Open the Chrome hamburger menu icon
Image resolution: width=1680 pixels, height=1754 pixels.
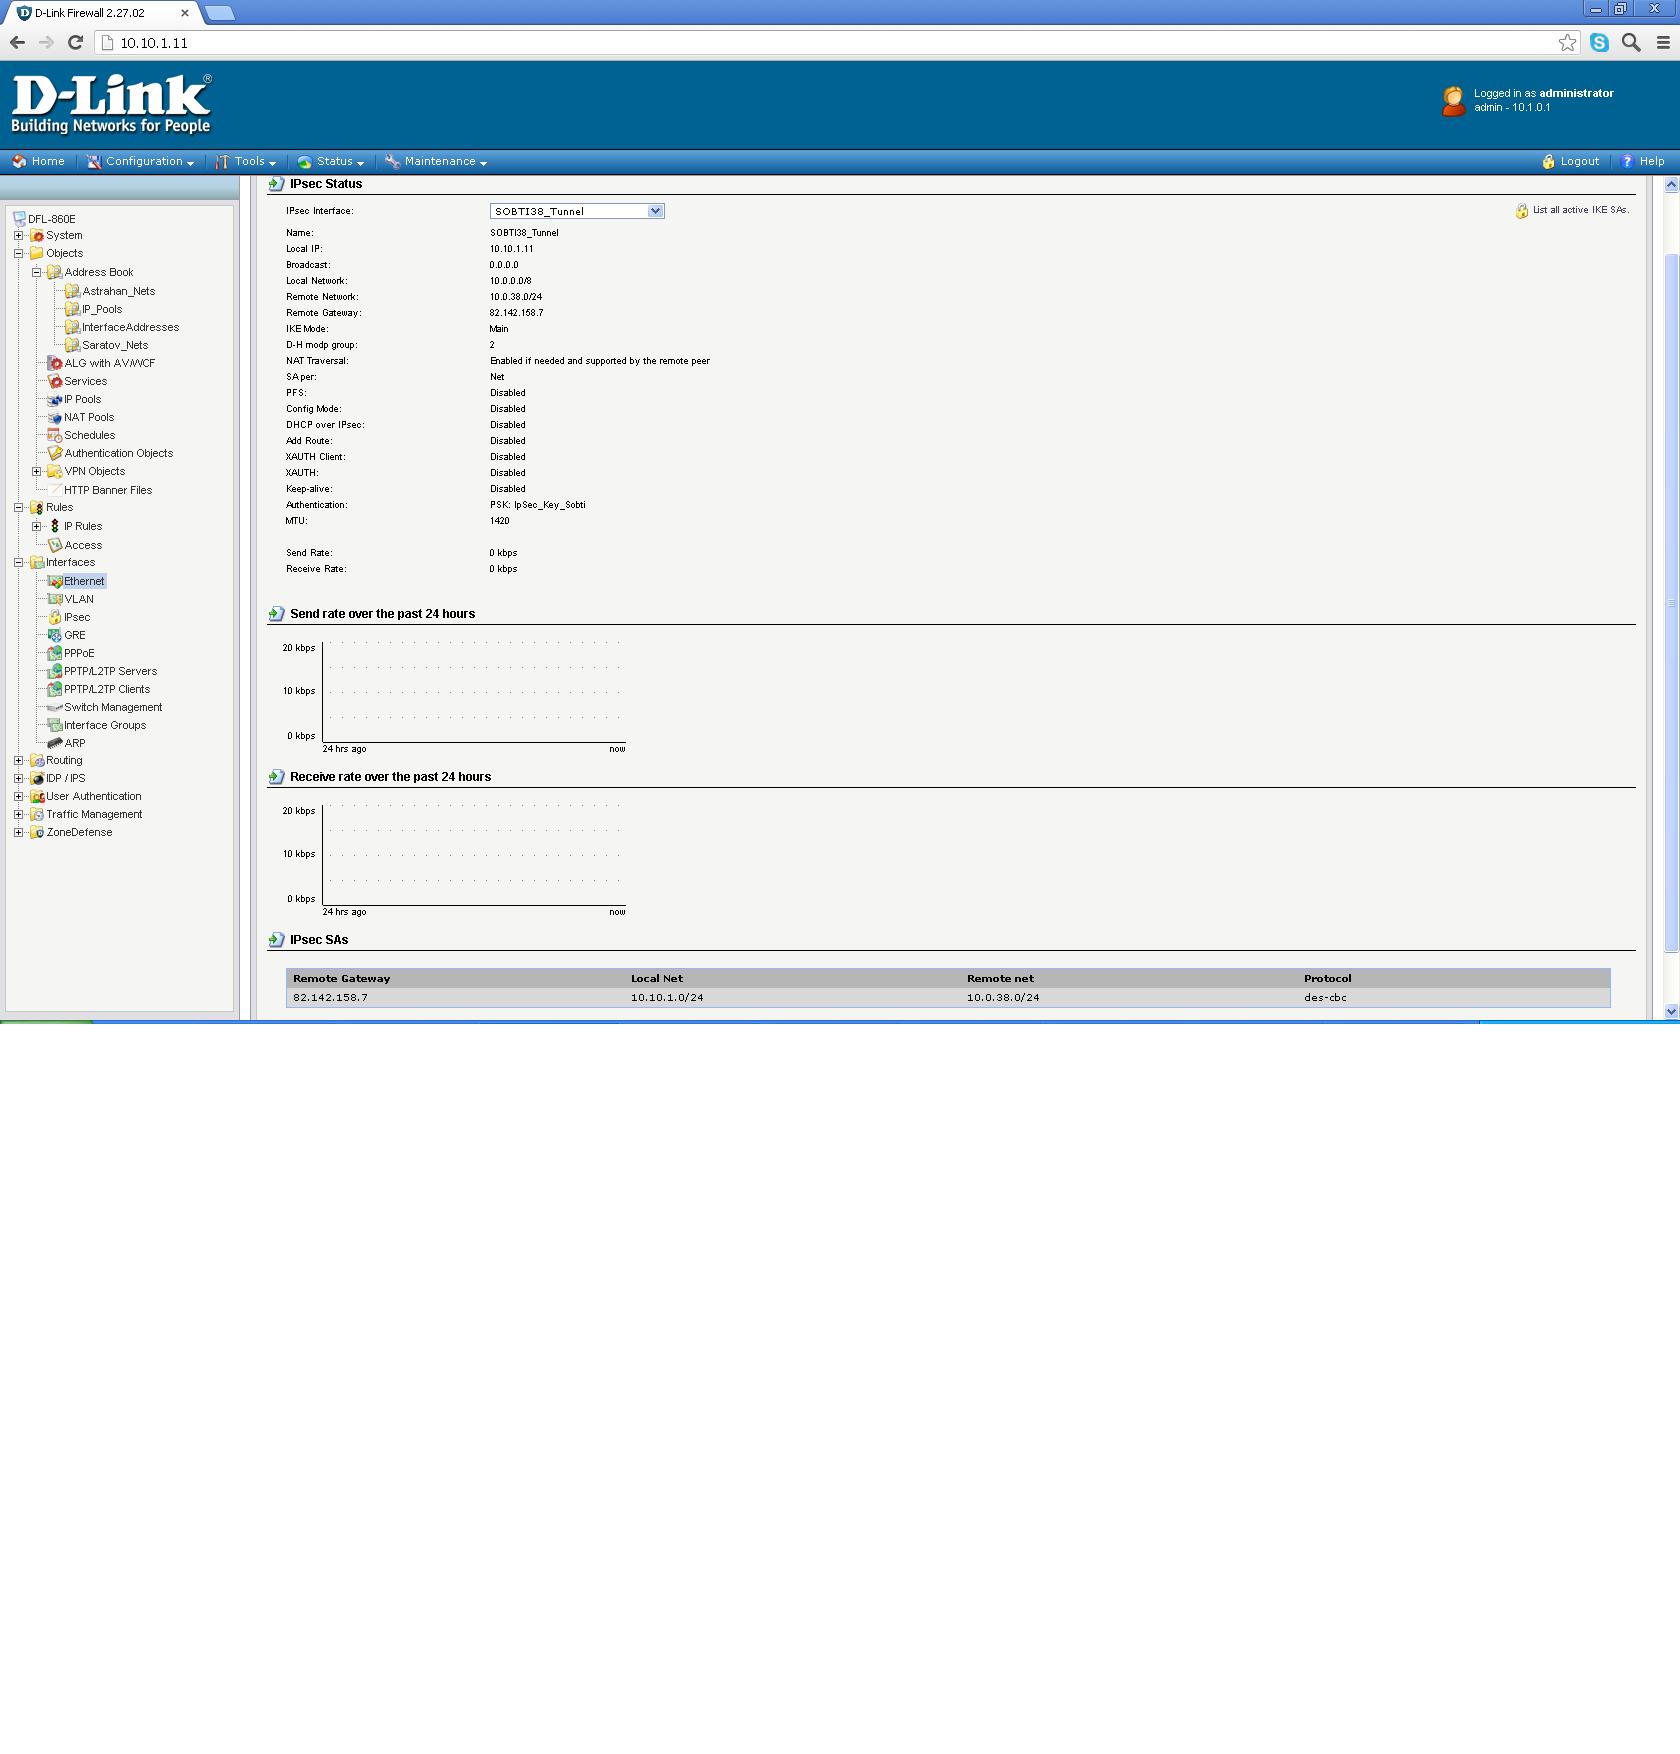[x=1663, y=42]
